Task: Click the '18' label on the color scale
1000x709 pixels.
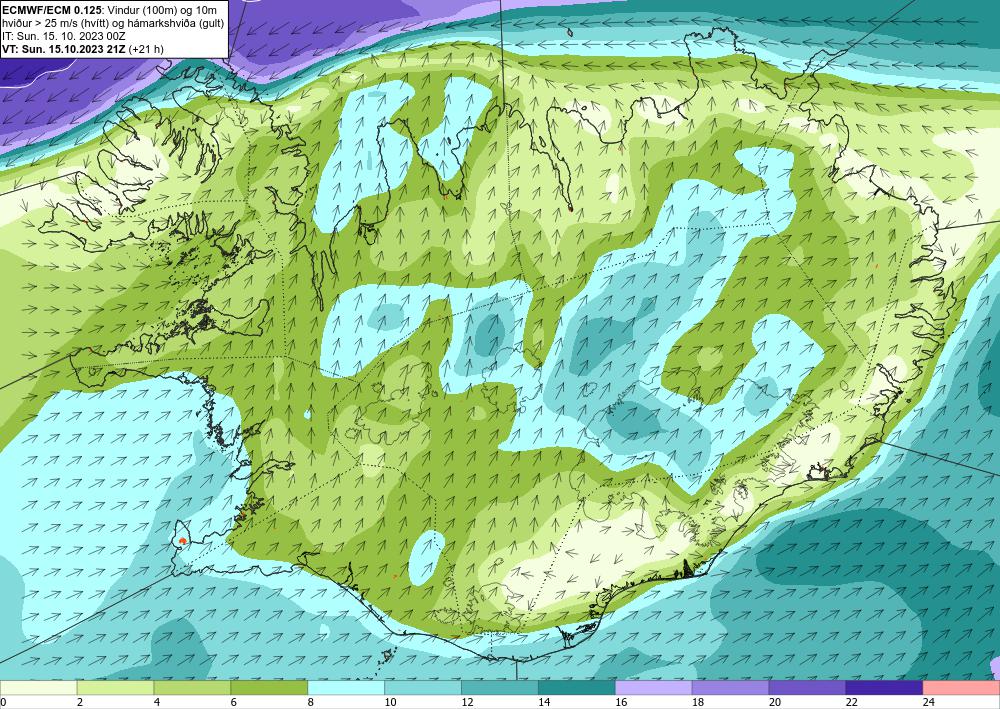Action: (698, 702)
